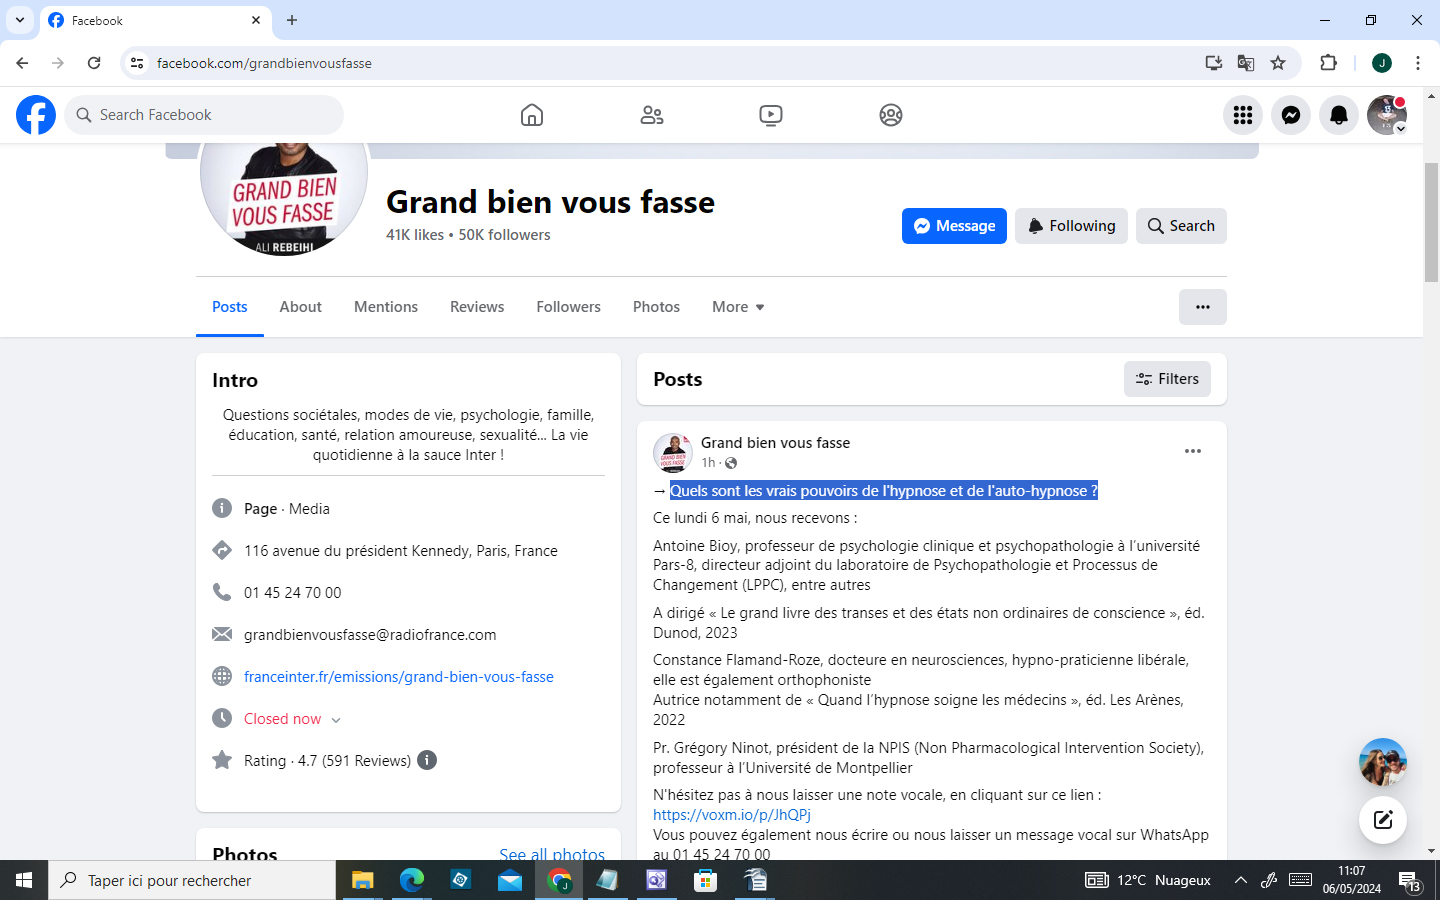
Task: Click the blue Message button
Action: tap(954, 226)
